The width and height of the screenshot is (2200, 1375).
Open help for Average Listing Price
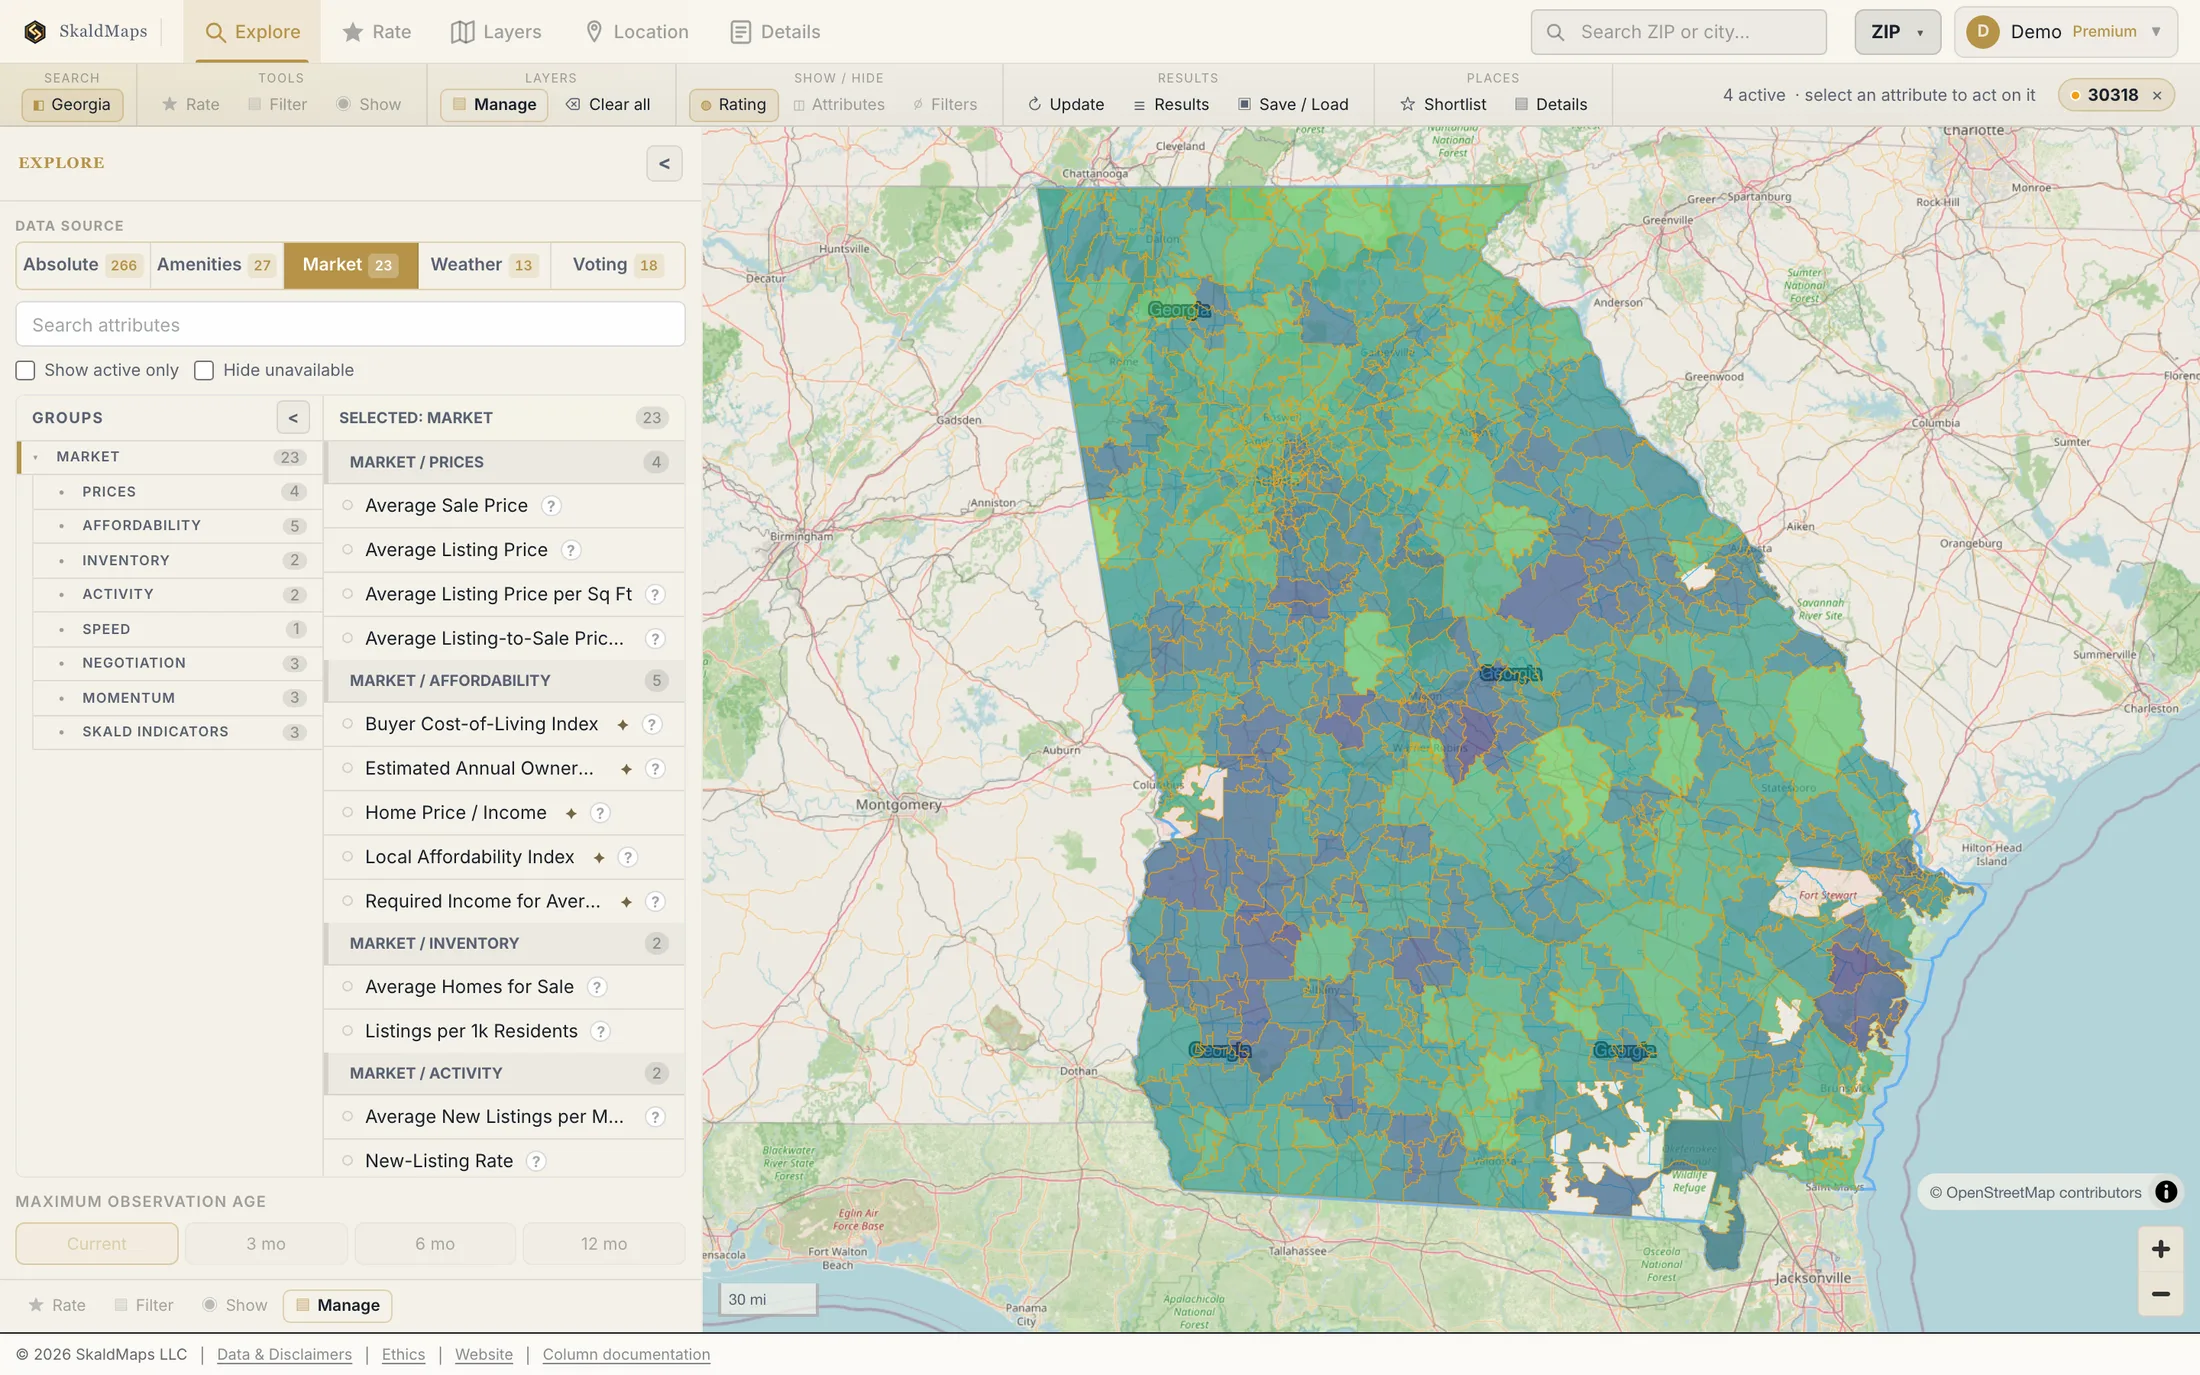click(571, 550)
